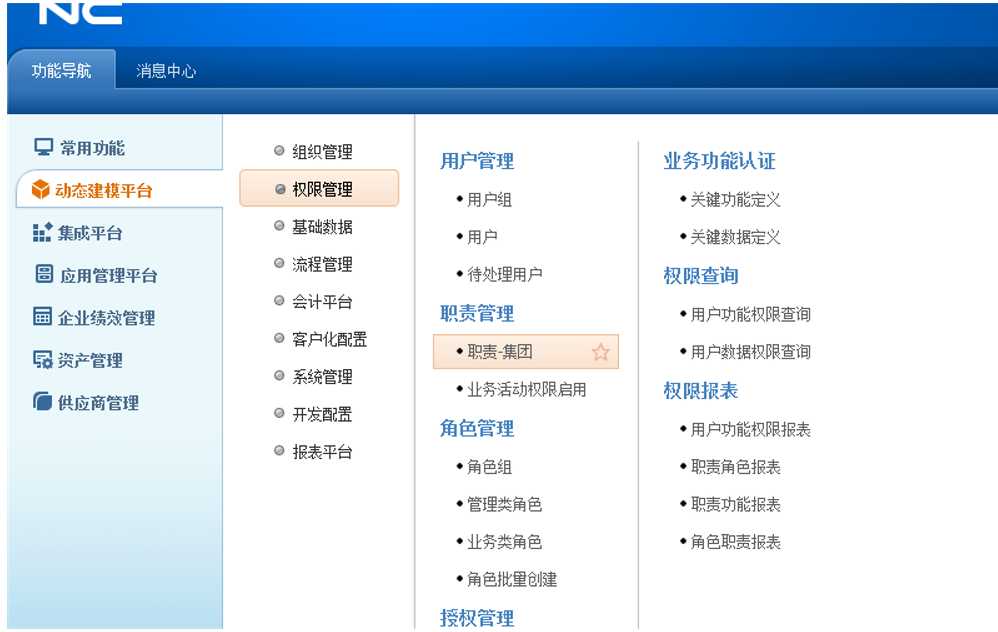
Task: Open the 业务活动权限启用 link
Action: point(526,390)
